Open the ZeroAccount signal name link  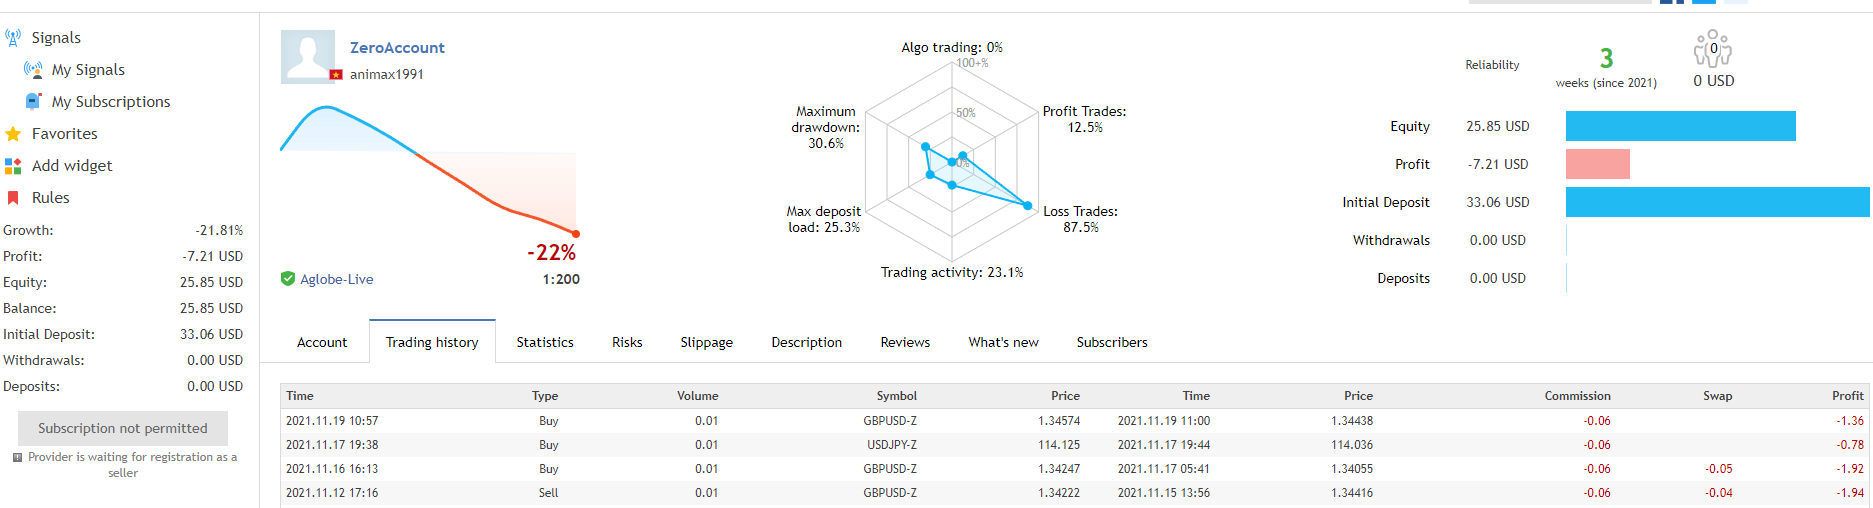tap(397, 48)
